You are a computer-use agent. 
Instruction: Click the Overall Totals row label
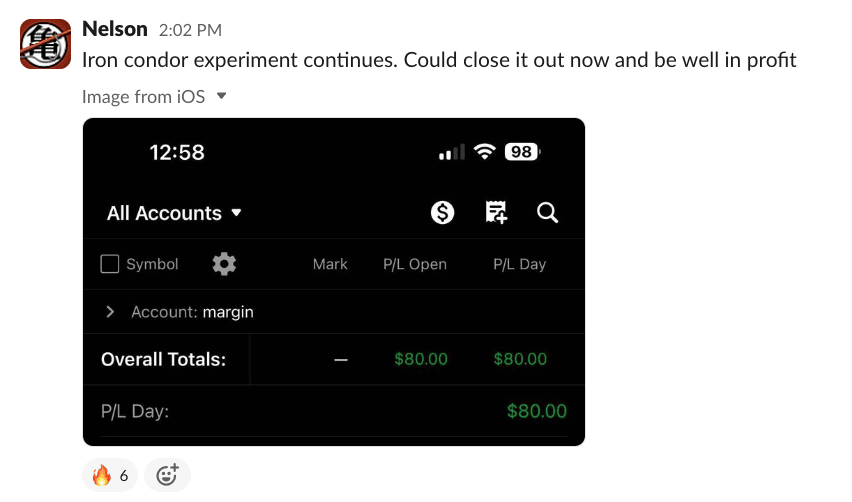163,359
